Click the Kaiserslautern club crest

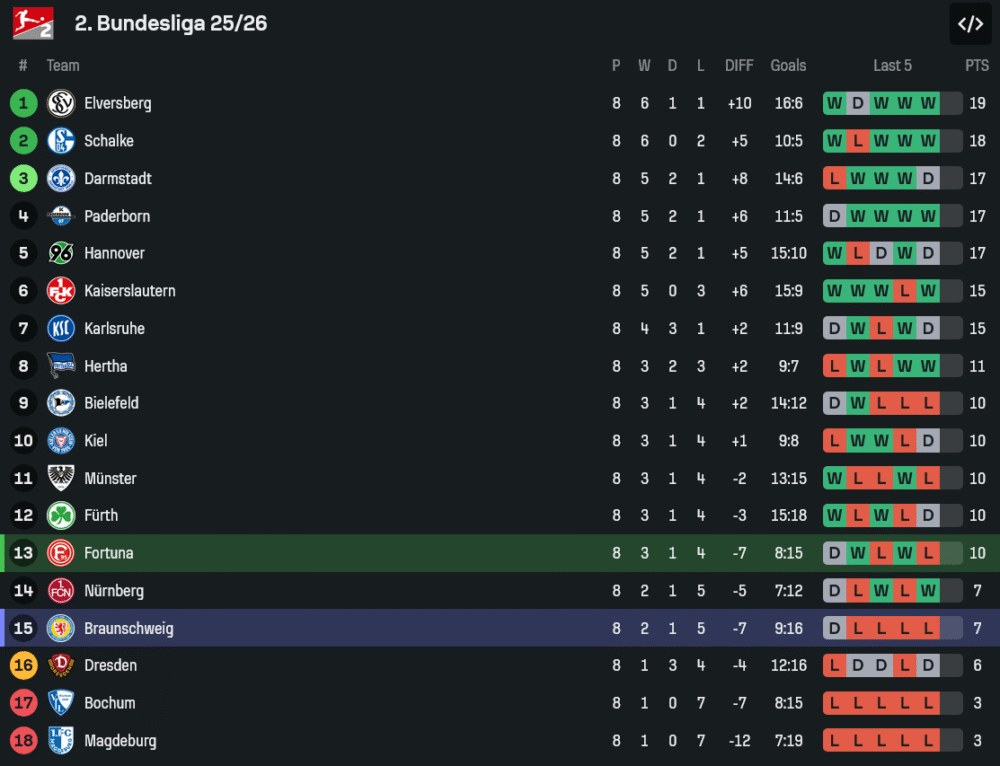(61, 291)
